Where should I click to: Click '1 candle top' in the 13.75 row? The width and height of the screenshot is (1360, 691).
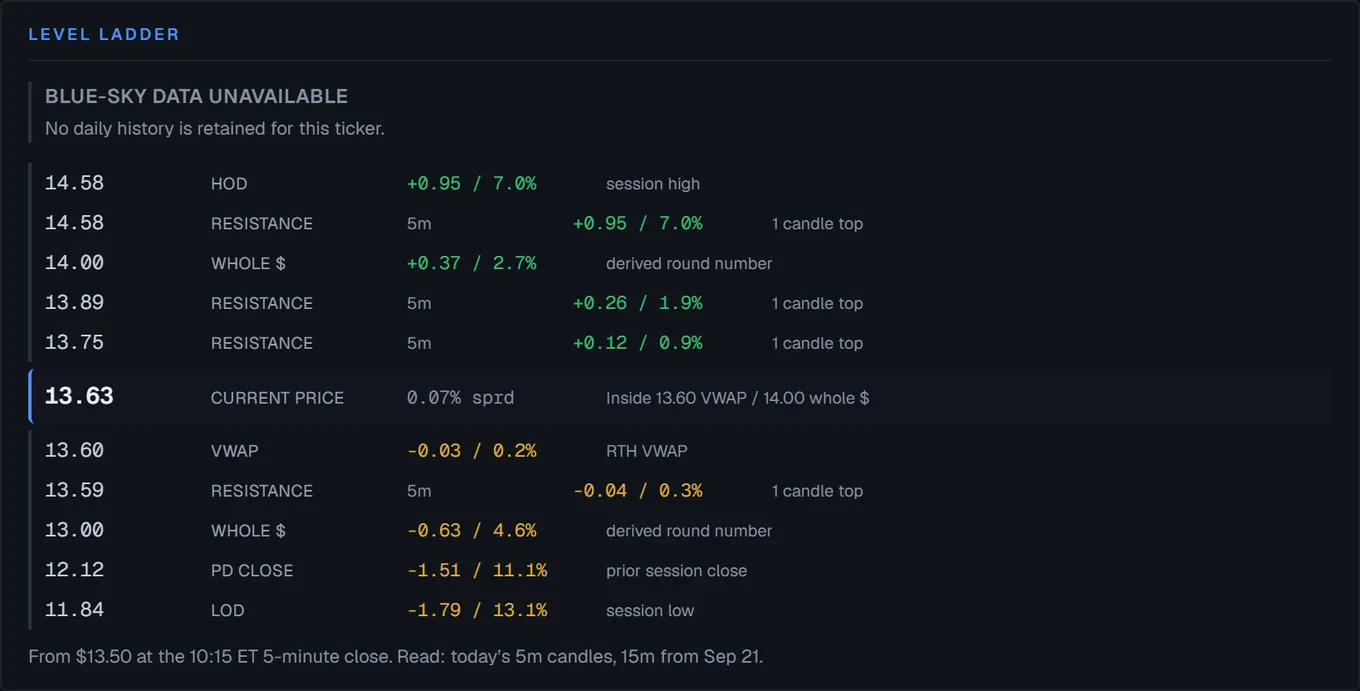point(817,344)
